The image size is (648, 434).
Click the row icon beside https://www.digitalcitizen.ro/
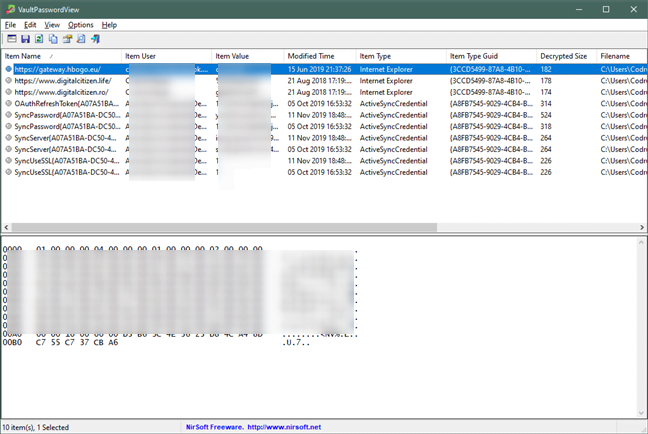8,92
